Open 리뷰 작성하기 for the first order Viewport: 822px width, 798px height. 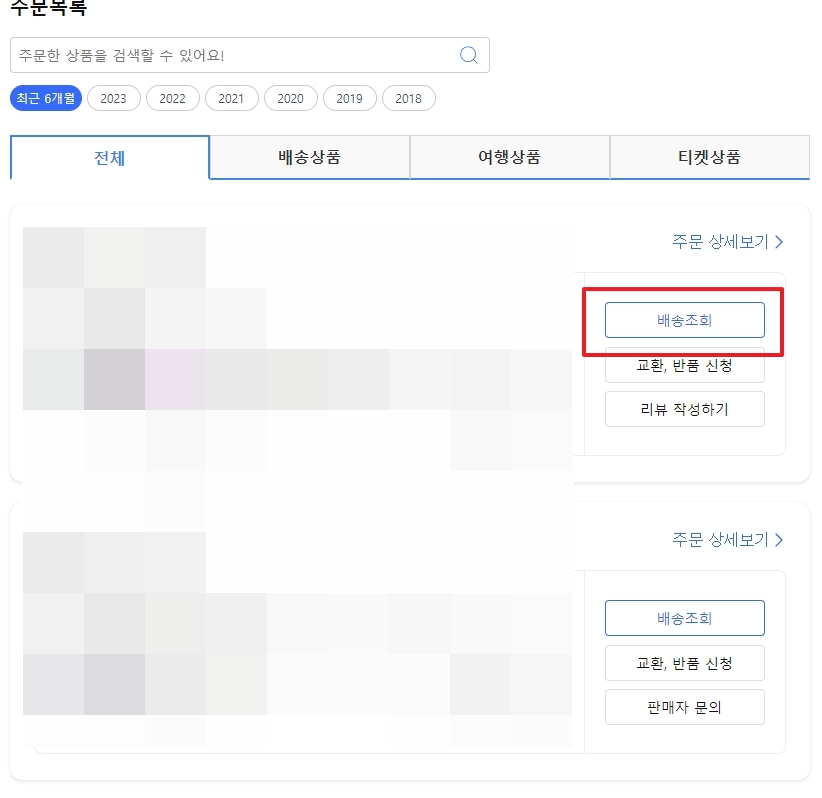684,408
